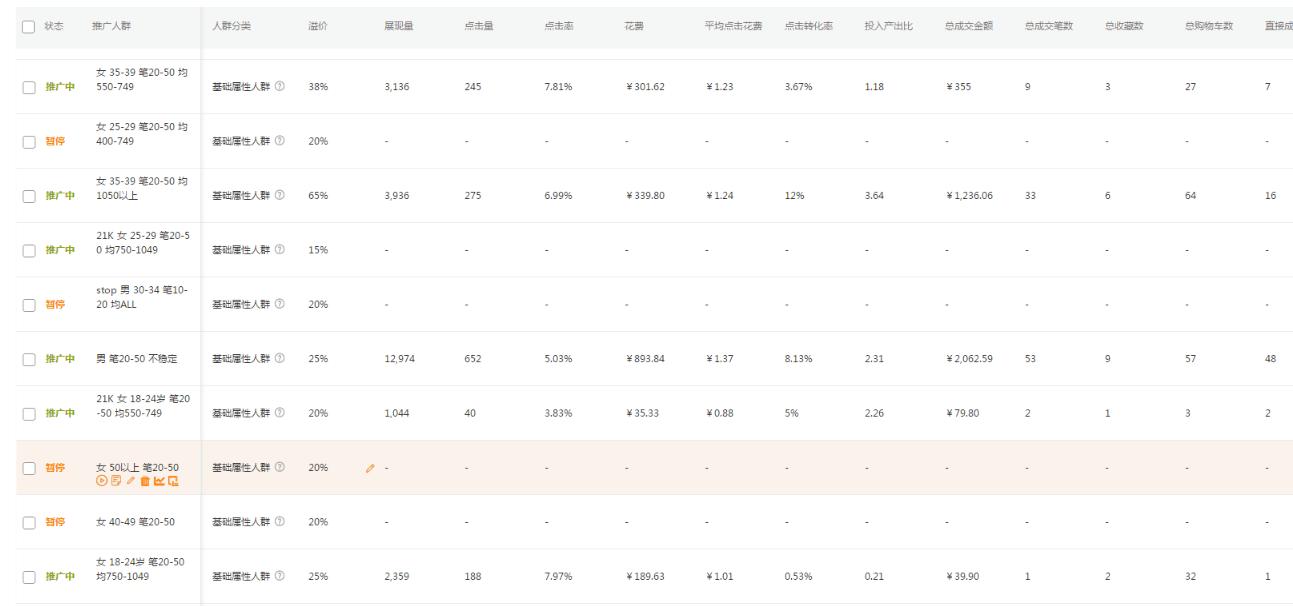
Task: Select the copy icon in the highlighted row
Action: point(115,480)
